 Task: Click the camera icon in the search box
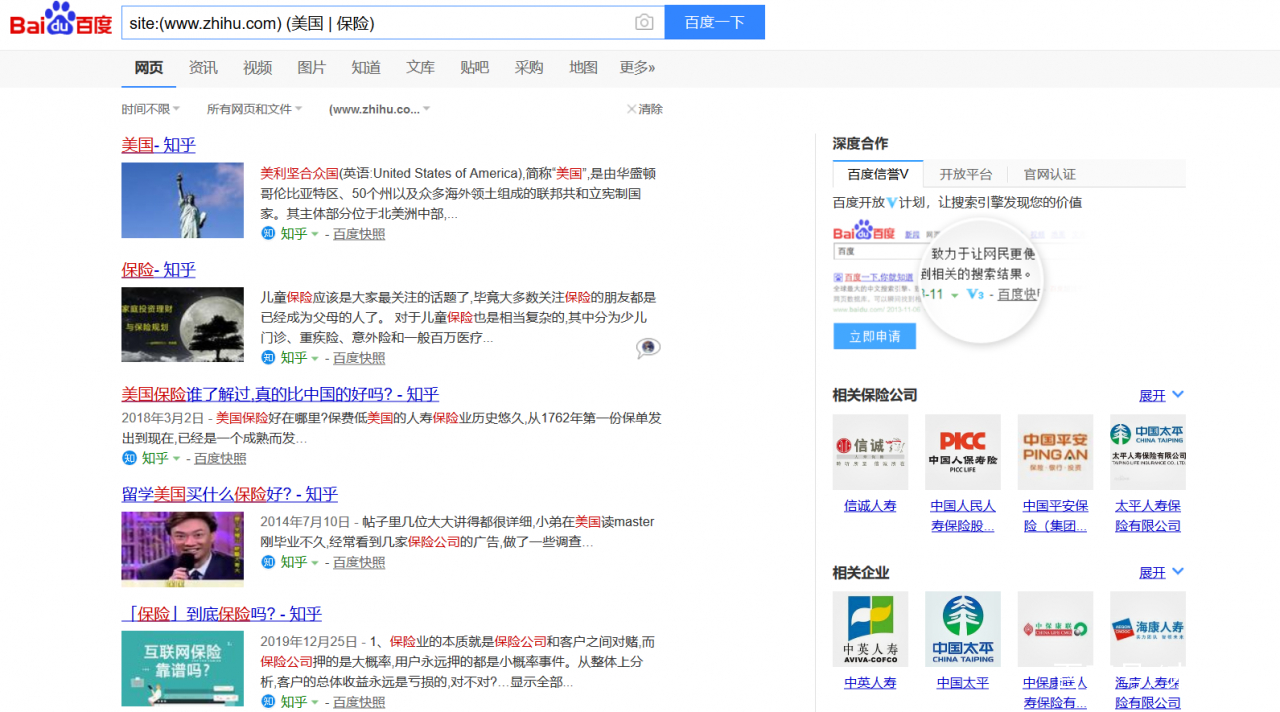pos(644,21)
